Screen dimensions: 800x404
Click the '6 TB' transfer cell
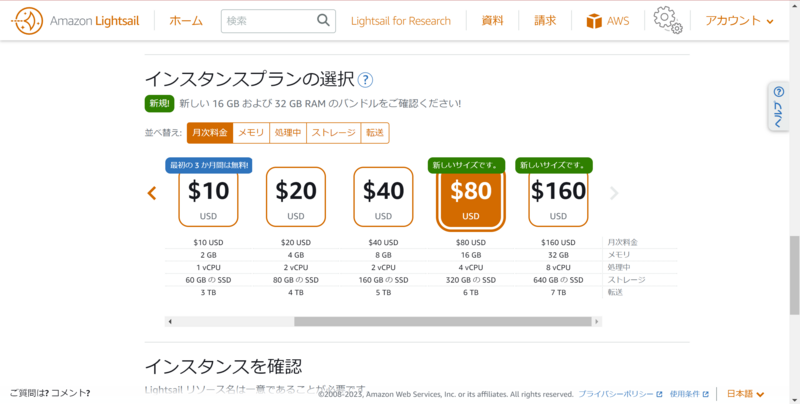click(470, 292)
